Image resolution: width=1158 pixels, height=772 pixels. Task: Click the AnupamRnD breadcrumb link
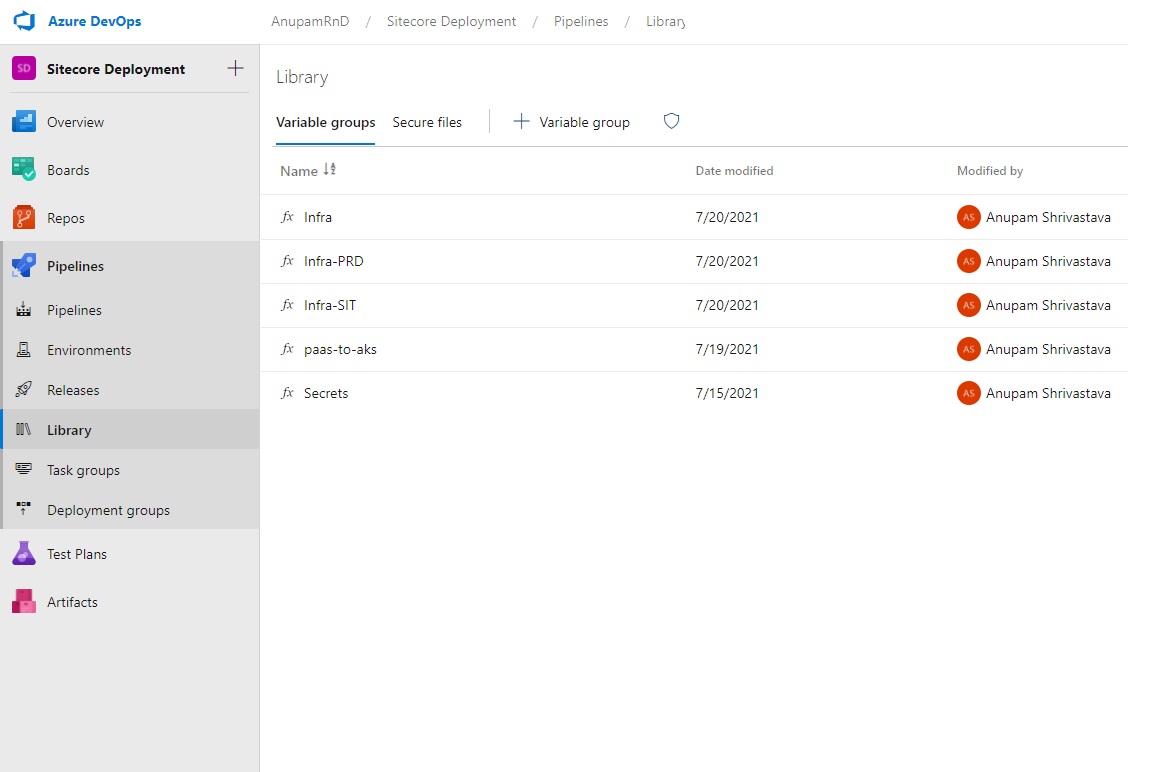click(310, 20)
